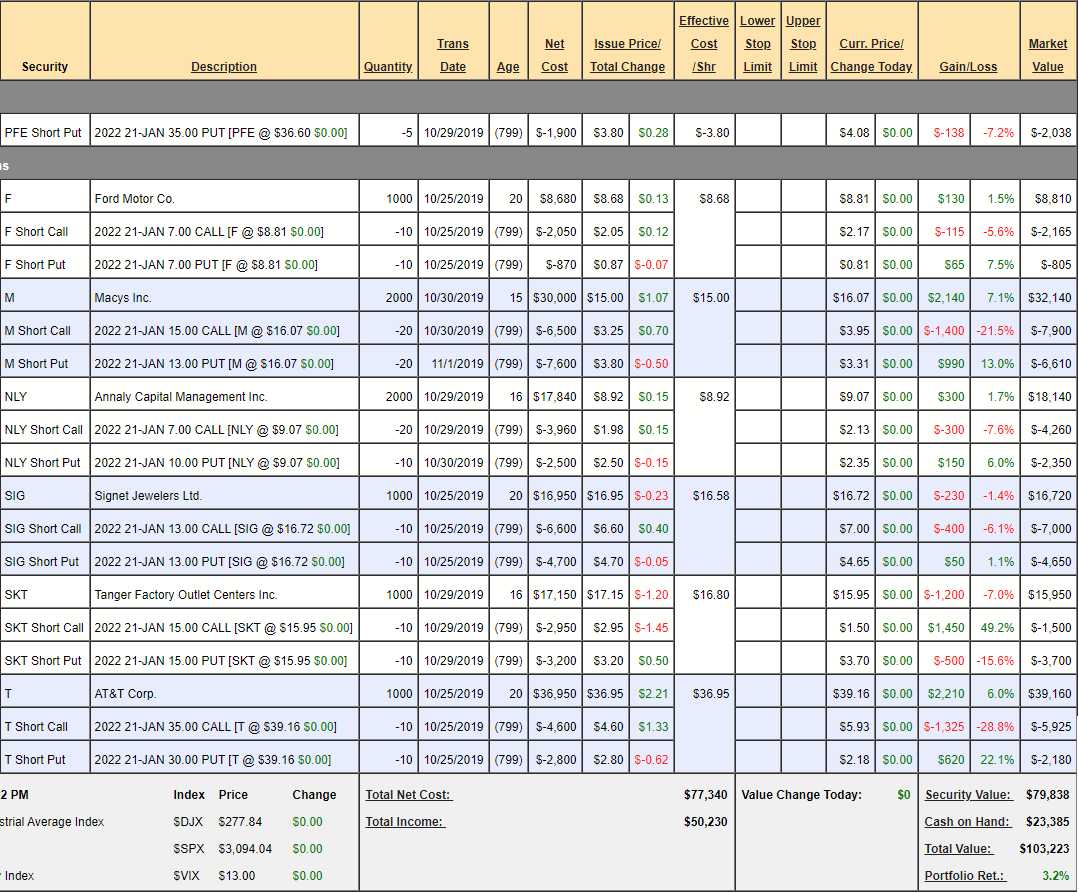Select the AT&T Corp. description cell
Viewport: 1079px width, 893px height.
tap(125, 694)
